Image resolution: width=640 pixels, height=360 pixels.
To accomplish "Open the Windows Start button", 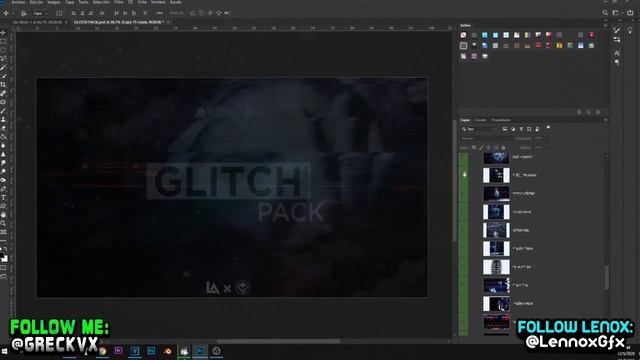I will [x=4, y=351].
